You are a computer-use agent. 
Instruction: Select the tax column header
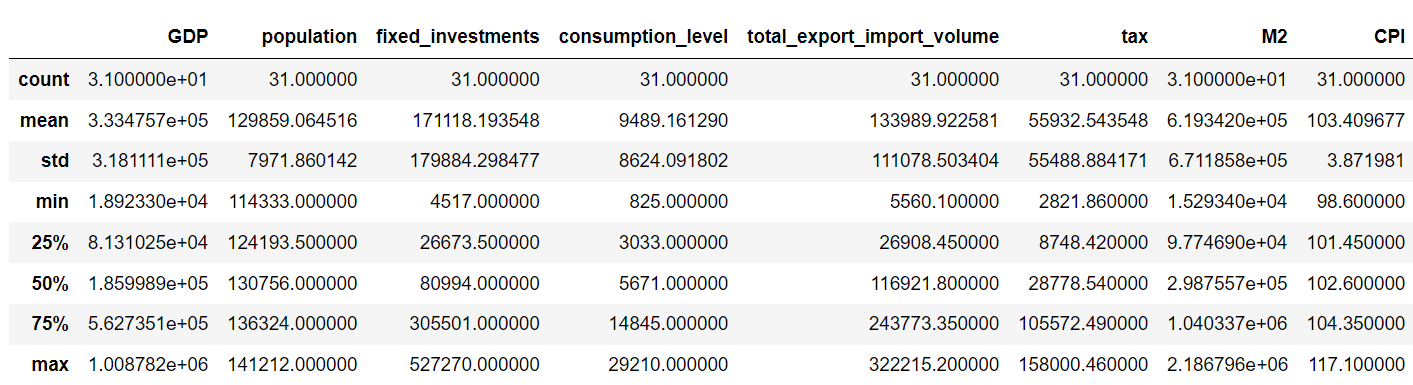pyautogui.click(x=1135, y=37)
